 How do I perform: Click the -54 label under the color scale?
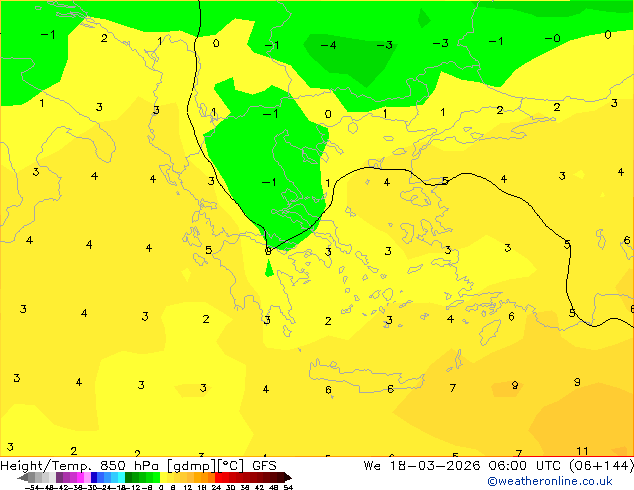32,487
